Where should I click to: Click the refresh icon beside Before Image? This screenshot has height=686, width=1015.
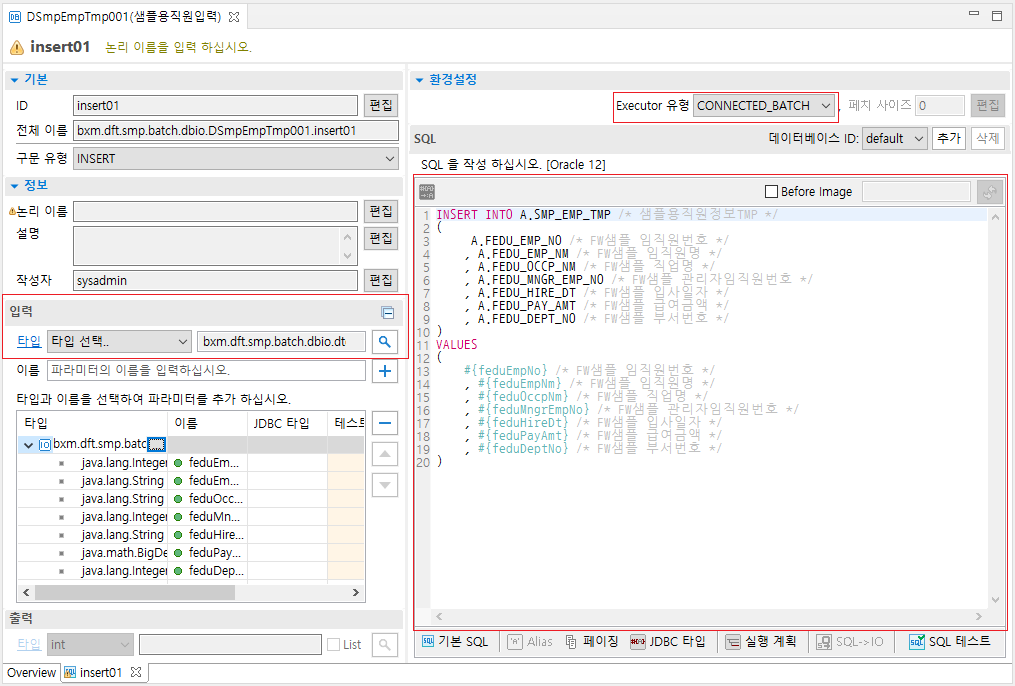coord(989,191)
